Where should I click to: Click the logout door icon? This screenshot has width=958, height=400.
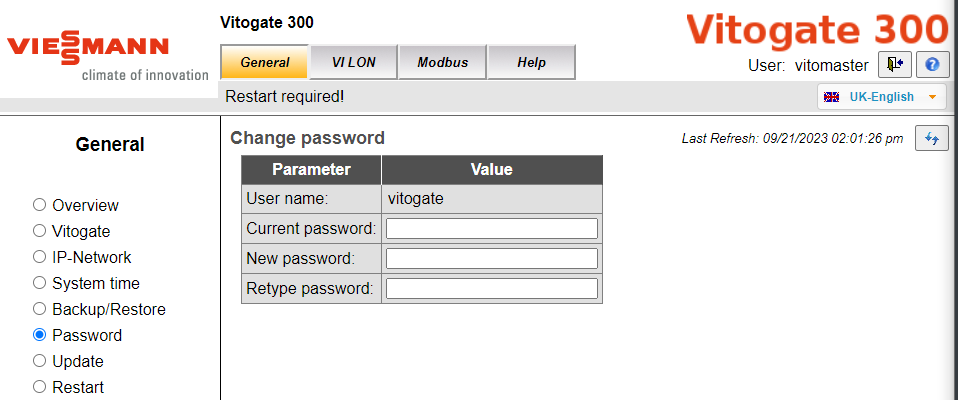click(895, 64)
